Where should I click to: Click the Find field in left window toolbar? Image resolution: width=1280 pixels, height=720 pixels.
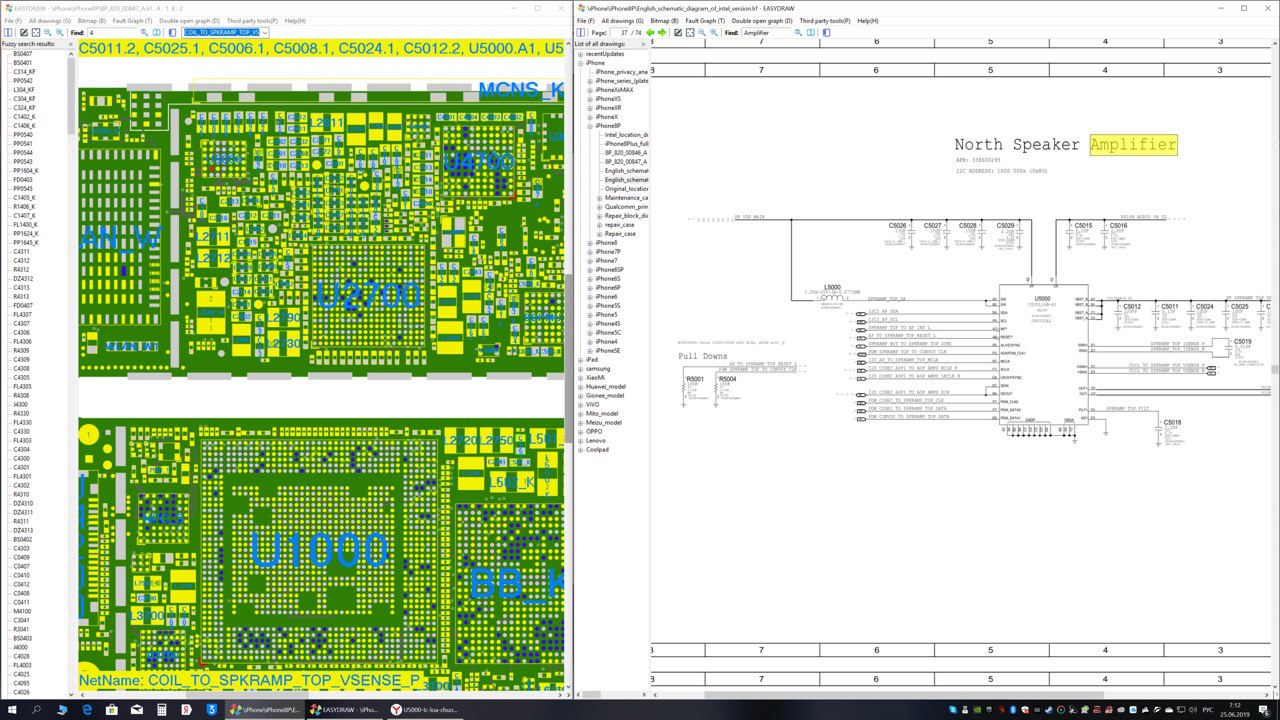pyautogui.click(x=113, y=33)
